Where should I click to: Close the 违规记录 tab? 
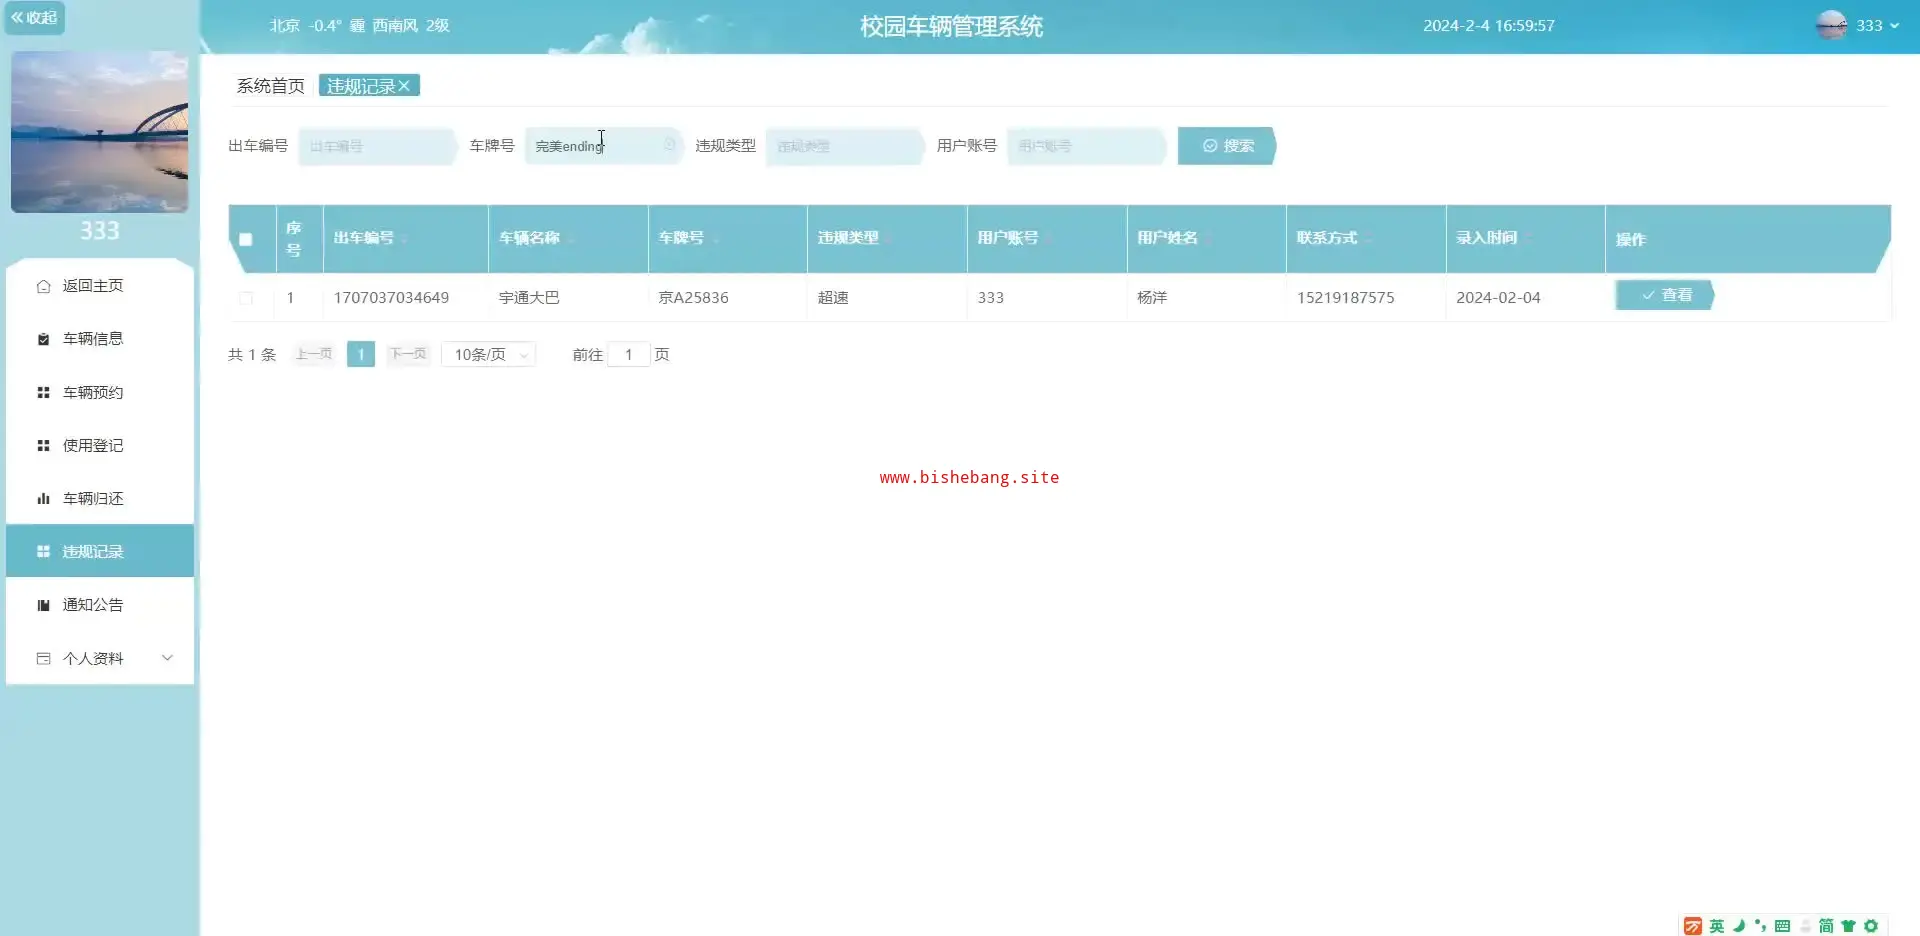(x=404, y=86)
